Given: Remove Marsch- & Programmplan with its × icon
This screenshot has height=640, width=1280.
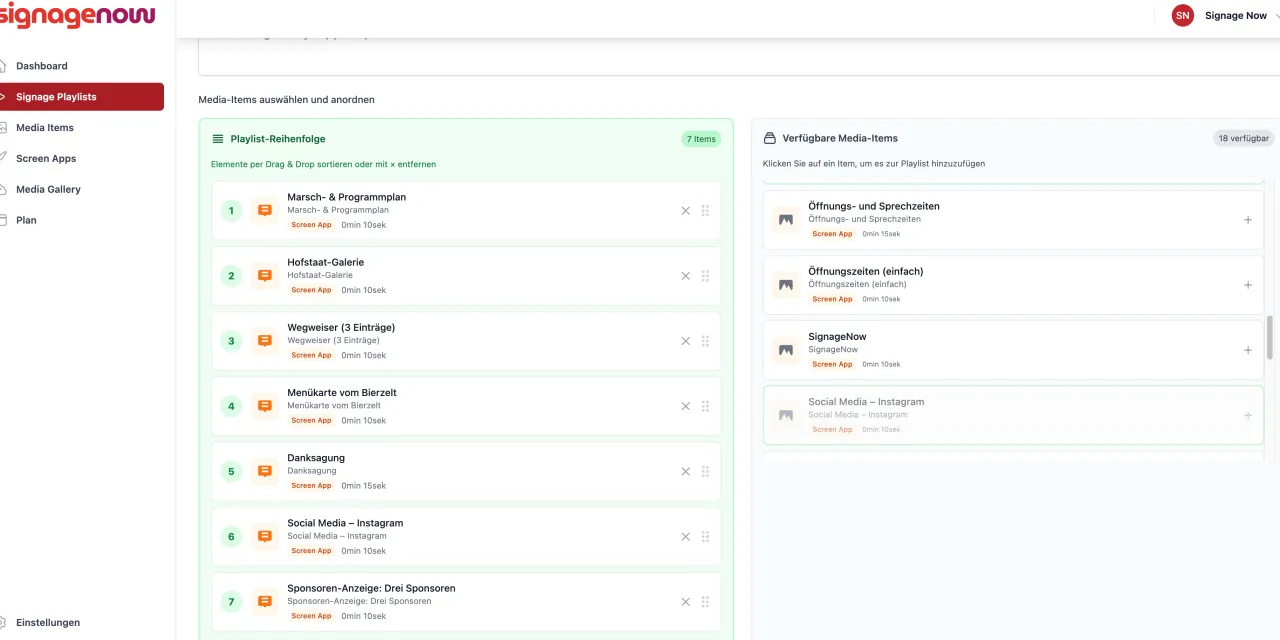Looking at the screenshot, I should click(685, 211).
